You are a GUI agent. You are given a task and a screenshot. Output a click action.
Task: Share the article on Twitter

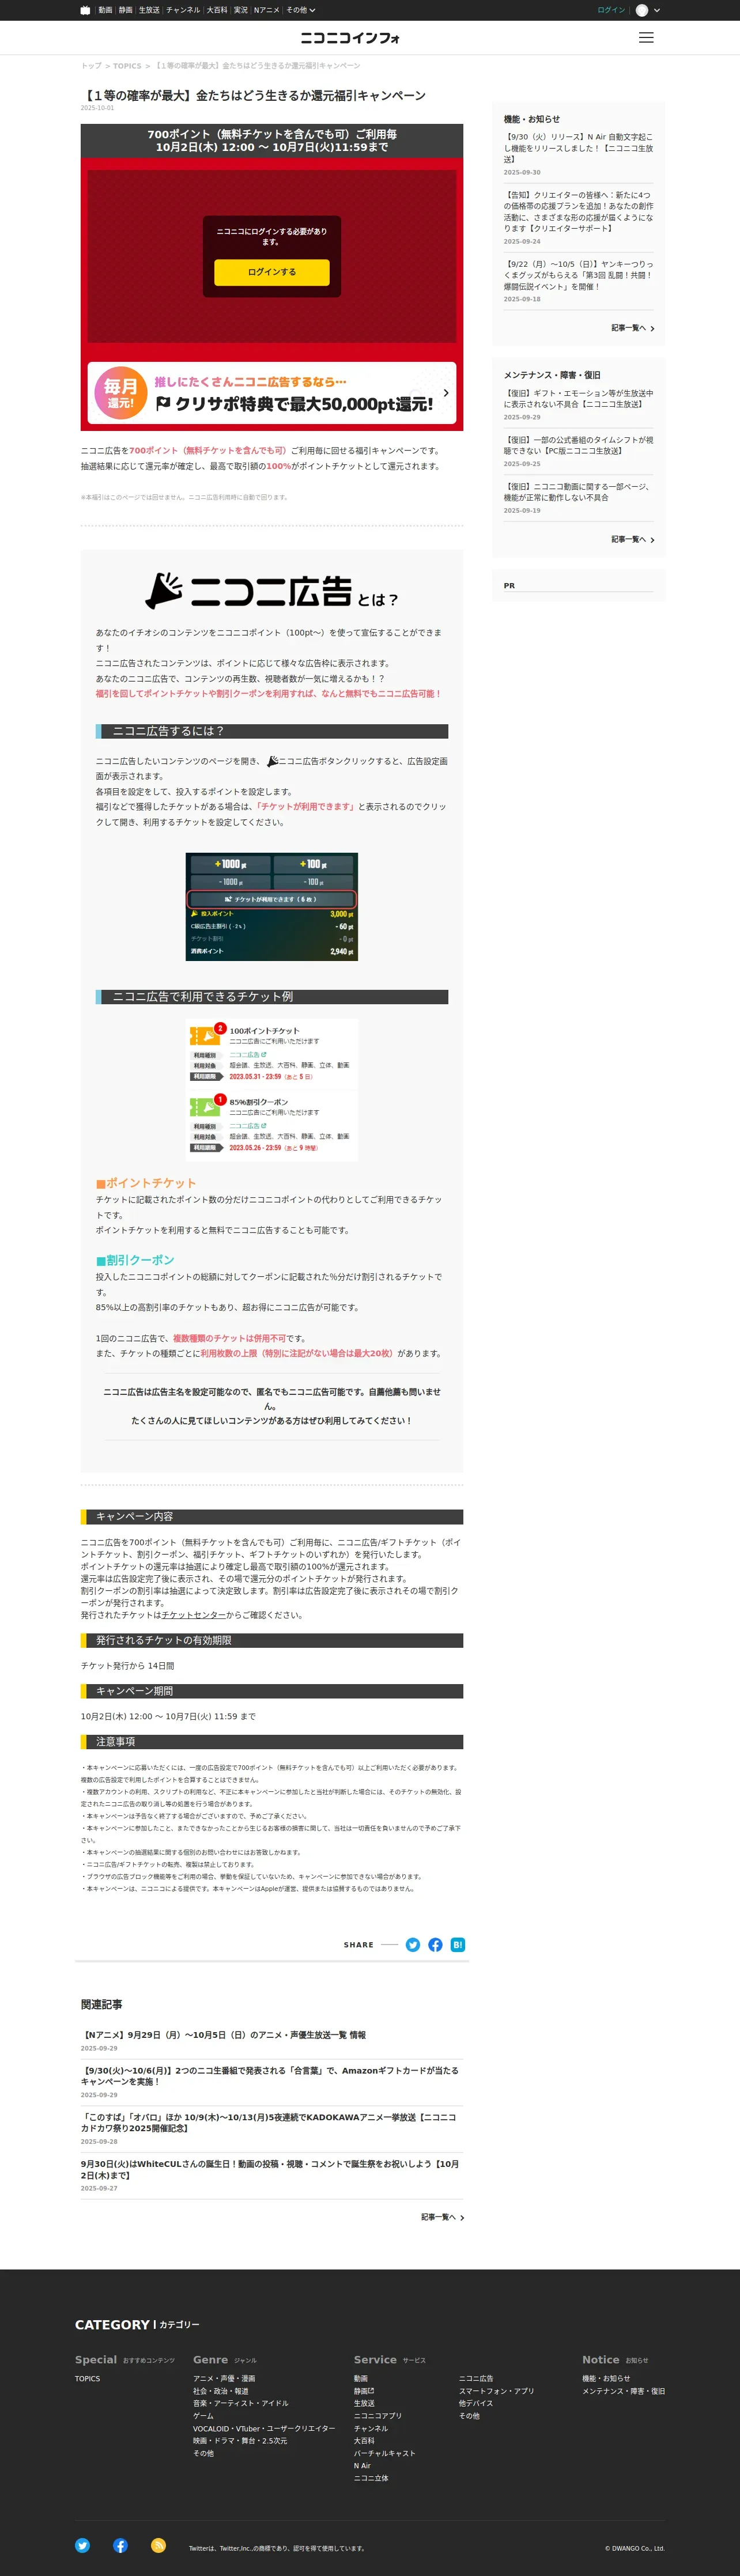click(412, 1945)
